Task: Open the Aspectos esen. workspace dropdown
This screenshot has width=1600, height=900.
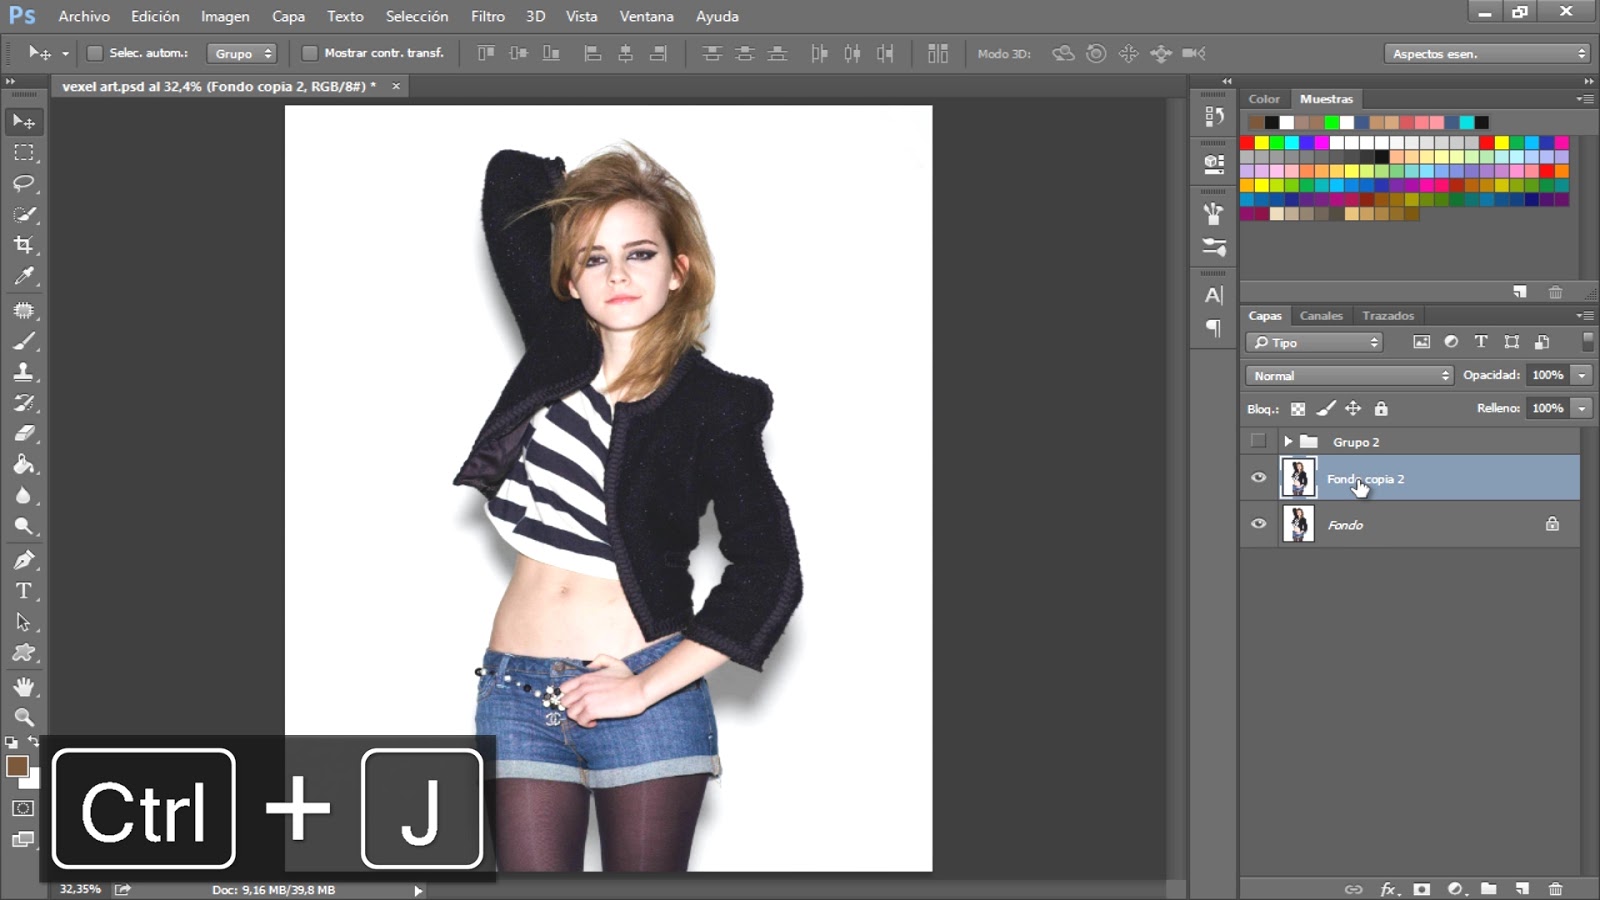Action: coord(1487,54)
